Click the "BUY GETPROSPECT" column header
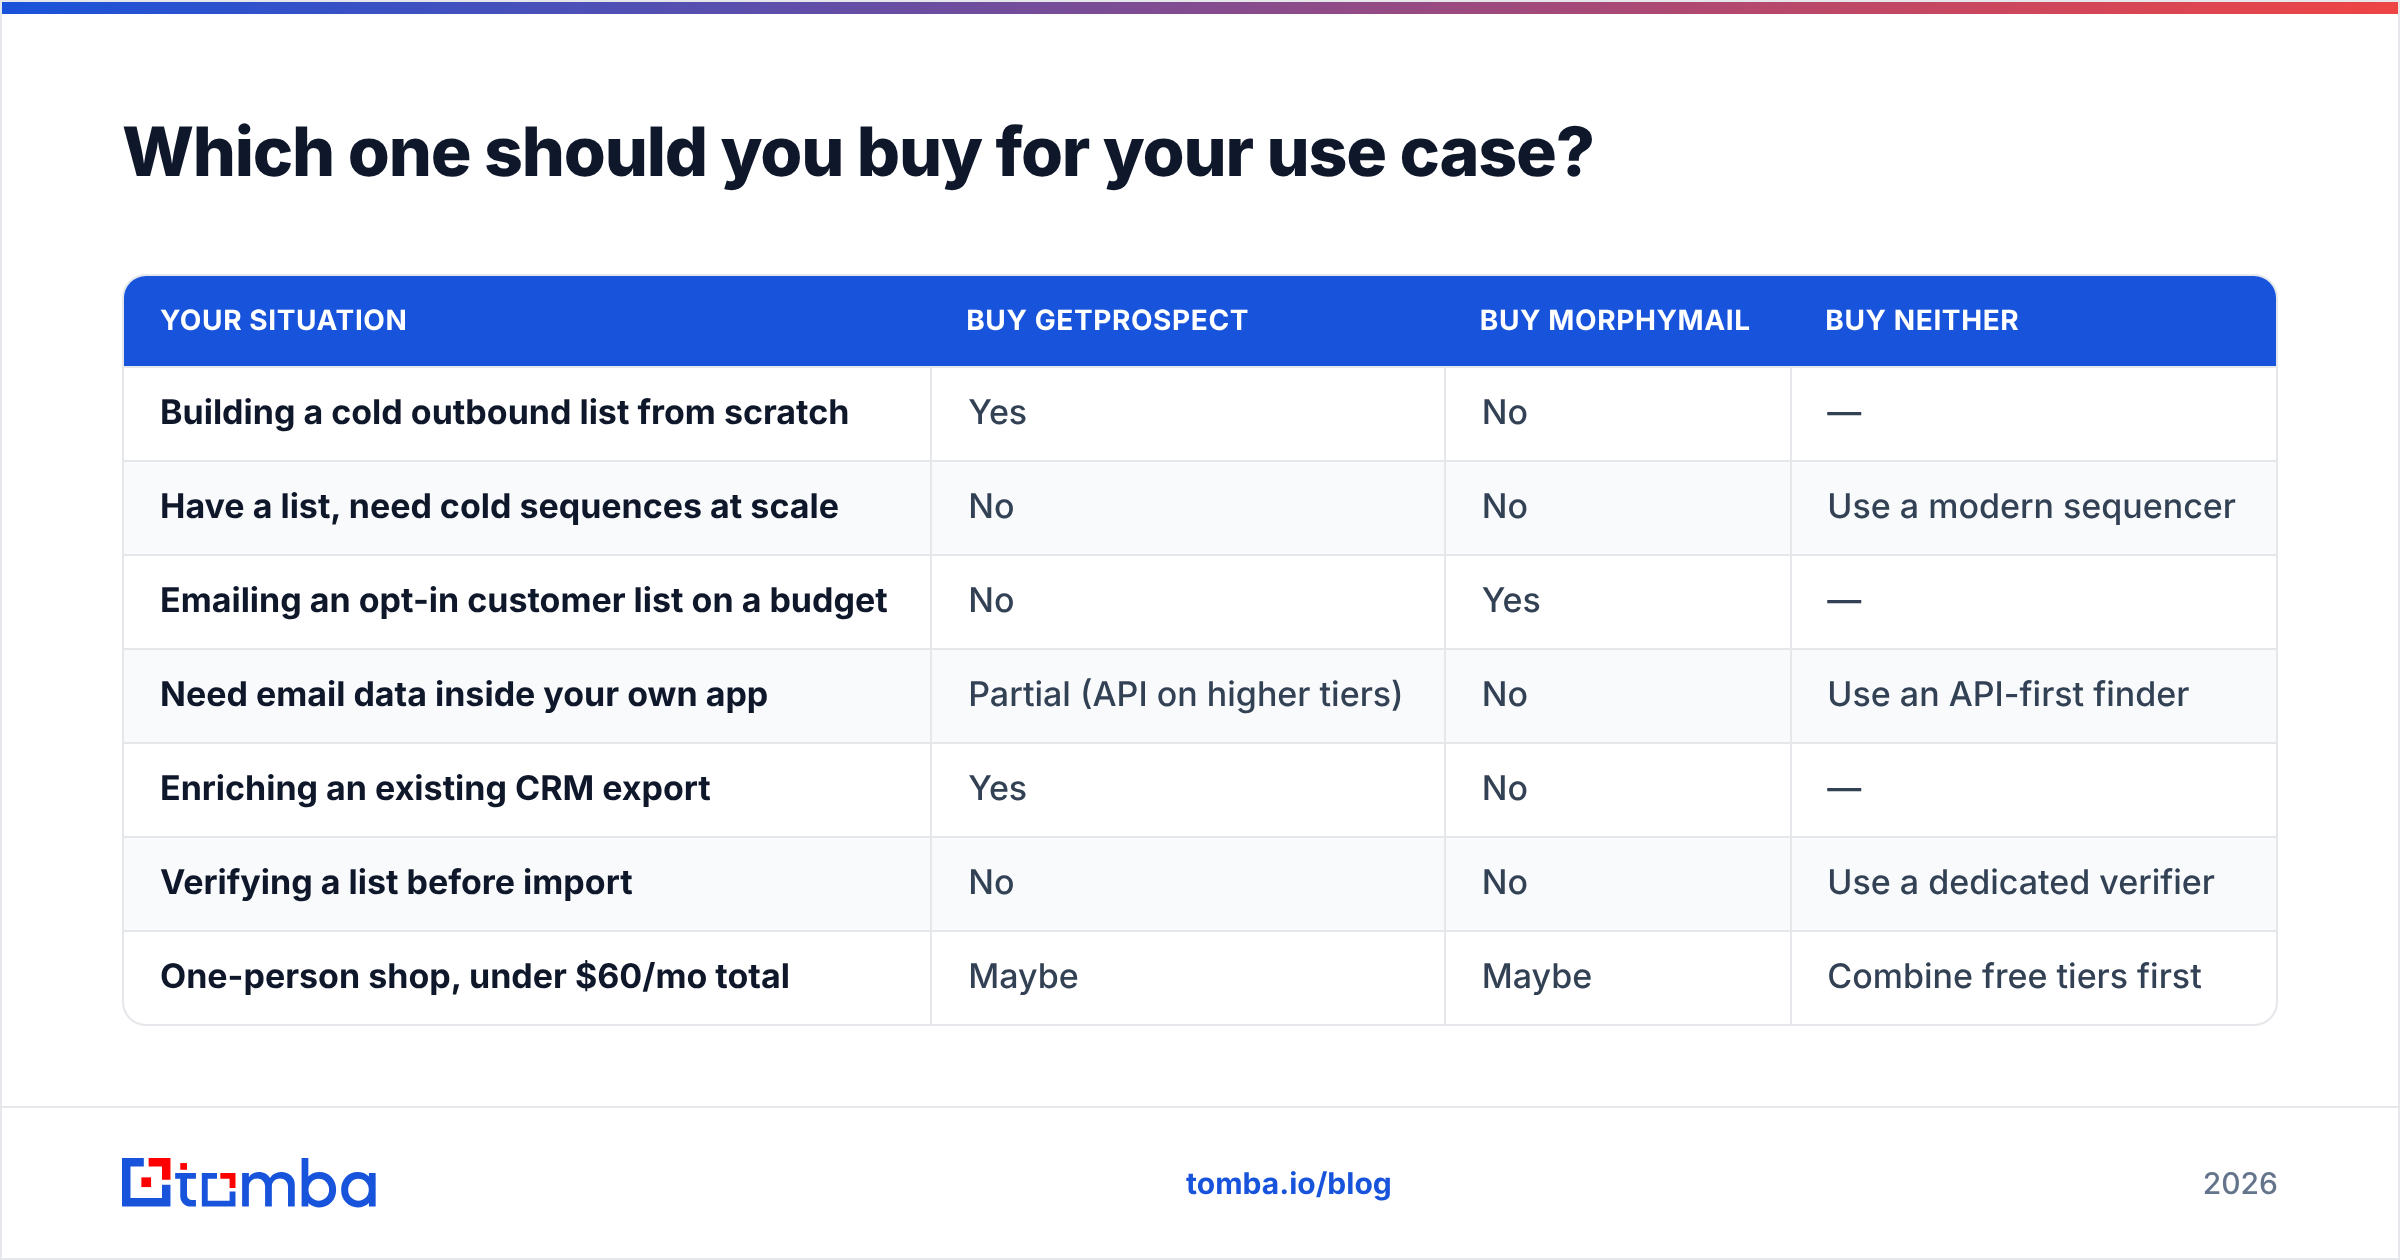 pos(1107,320)
